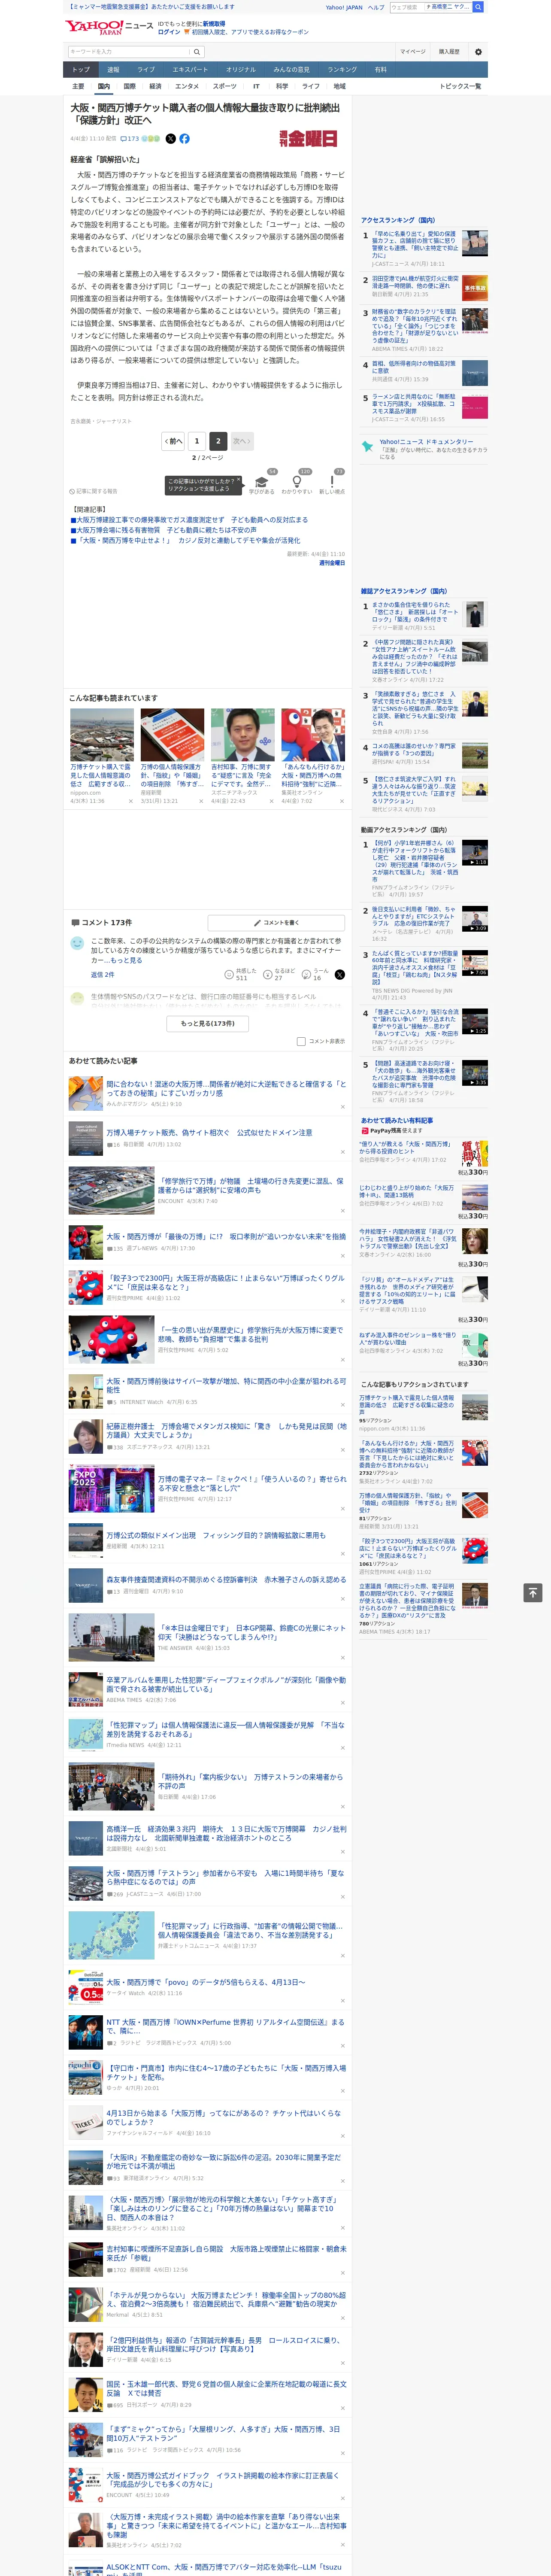This screenshot has height=2576, width=551.
Task: Click コメントを書く button
Action: (277, 923)
